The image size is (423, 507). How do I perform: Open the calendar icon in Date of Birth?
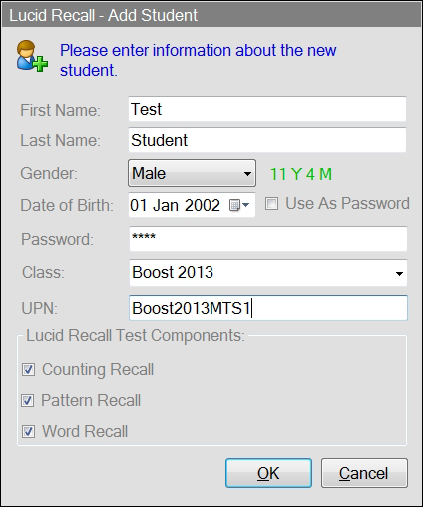coord(234,205)
